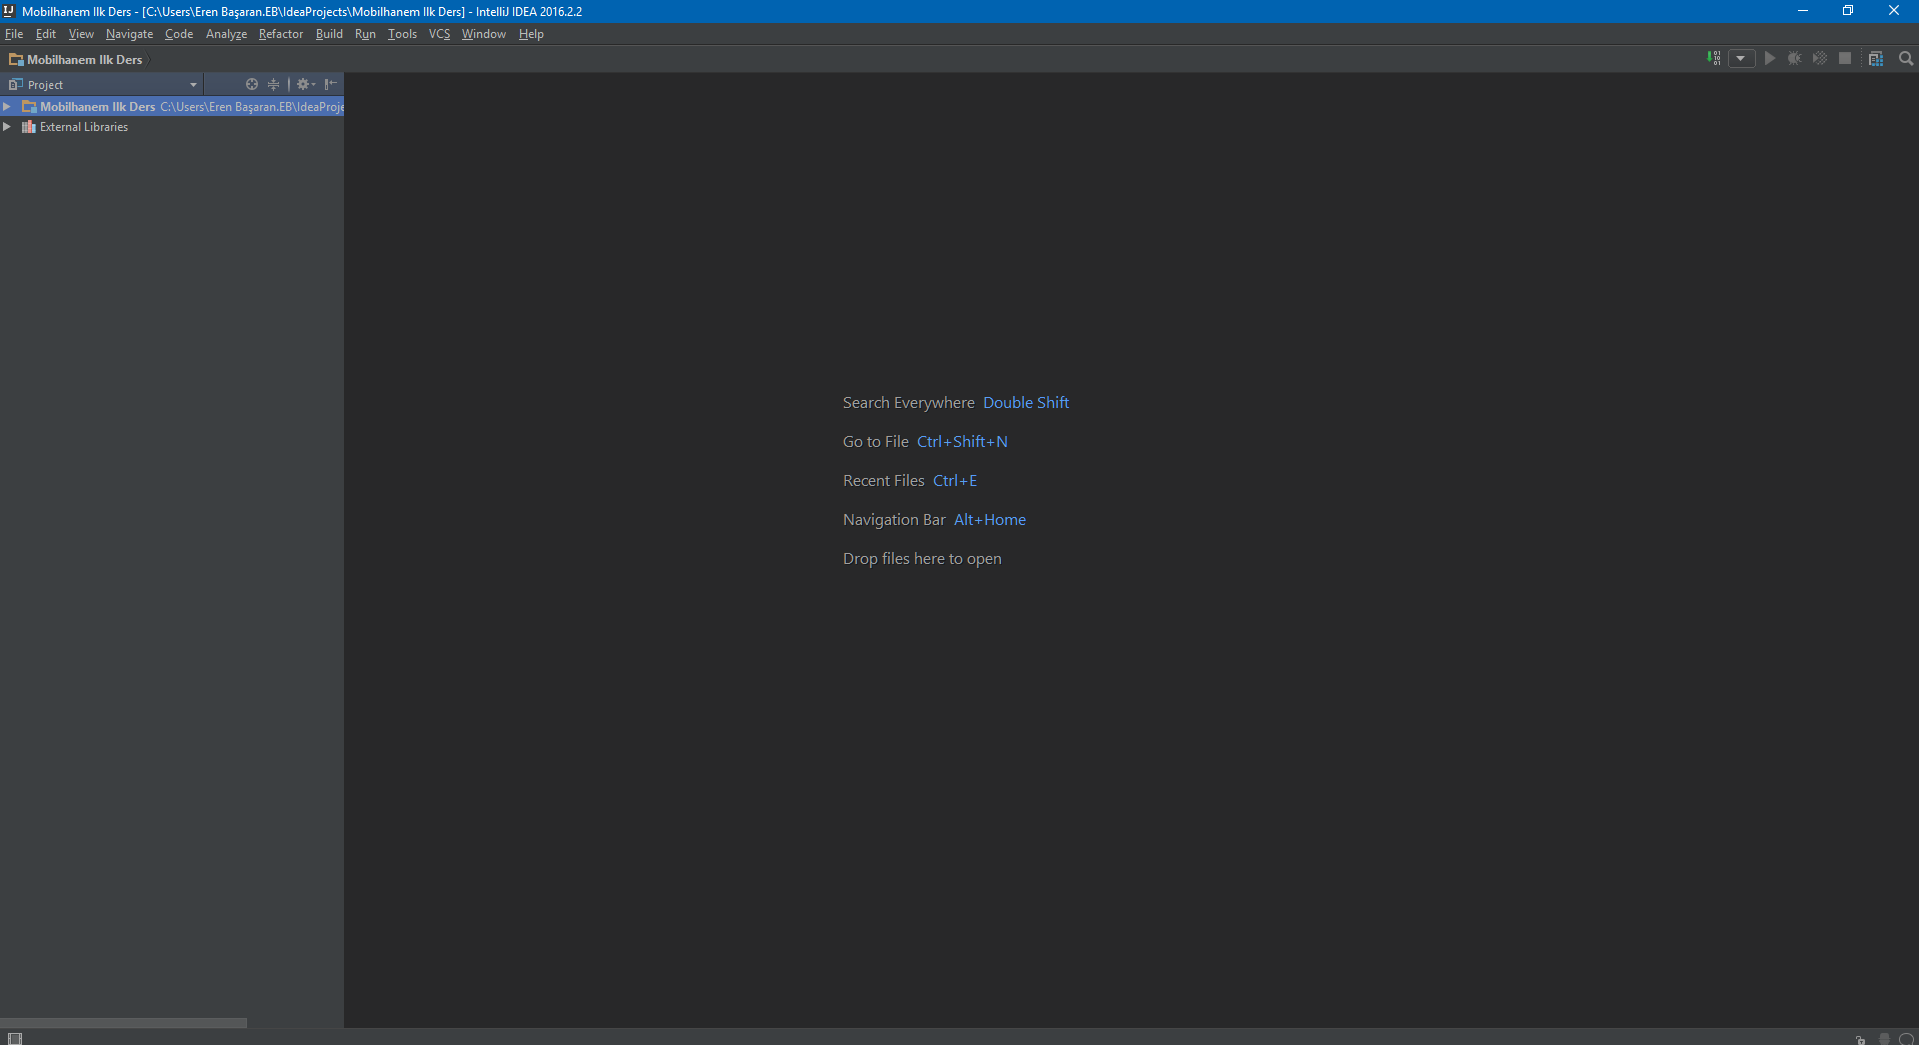Click Scroll from Source target icon
Viewport: 1919px width, 1045px height.
(252, 84)
